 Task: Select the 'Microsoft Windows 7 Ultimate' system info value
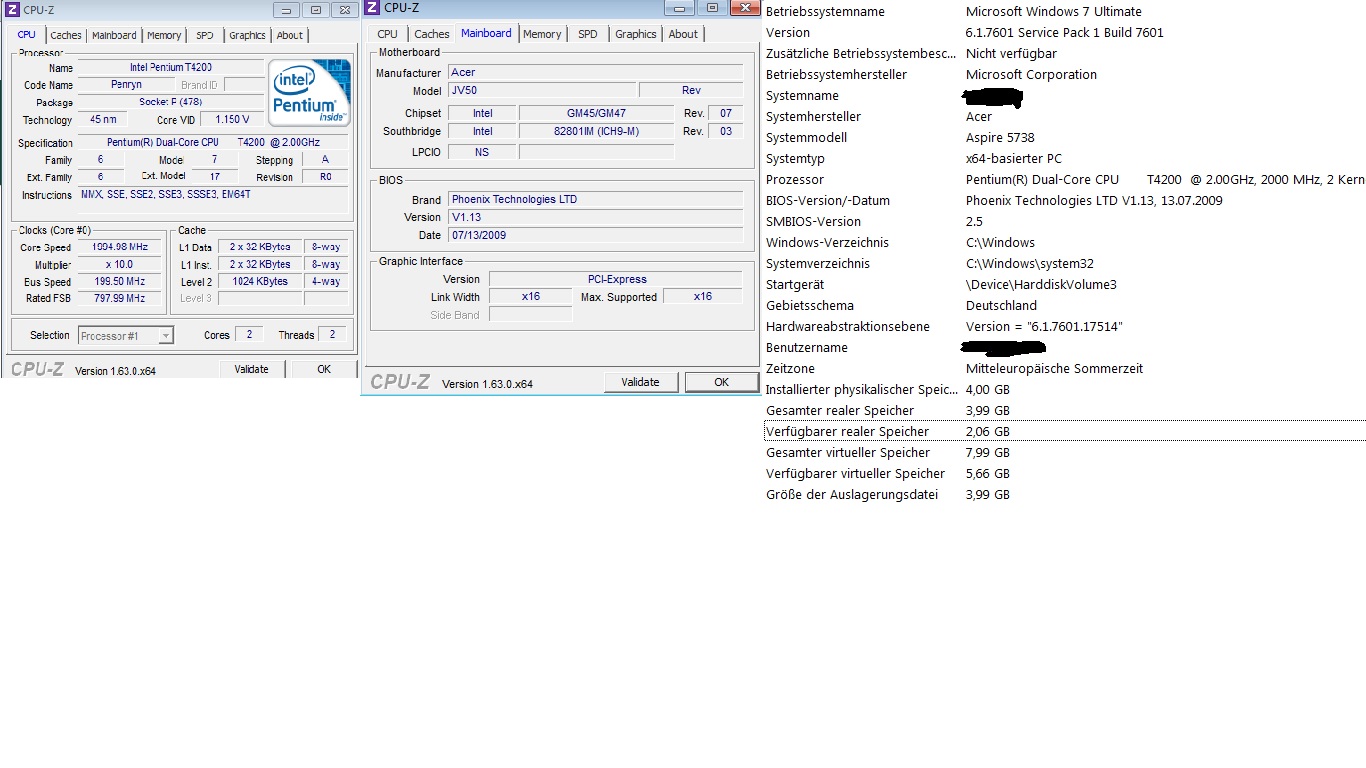pos(1053,12)
